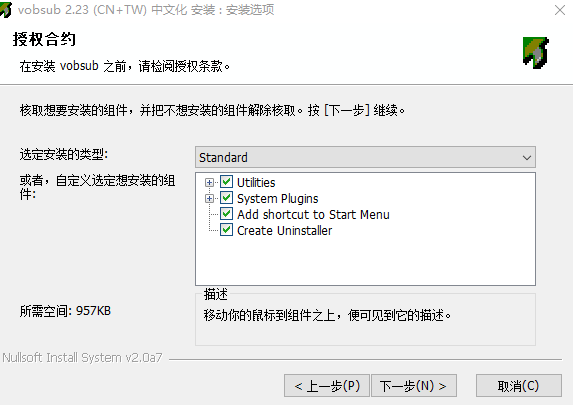
Task: Click the empty area of component list
Action: (365, 261)
